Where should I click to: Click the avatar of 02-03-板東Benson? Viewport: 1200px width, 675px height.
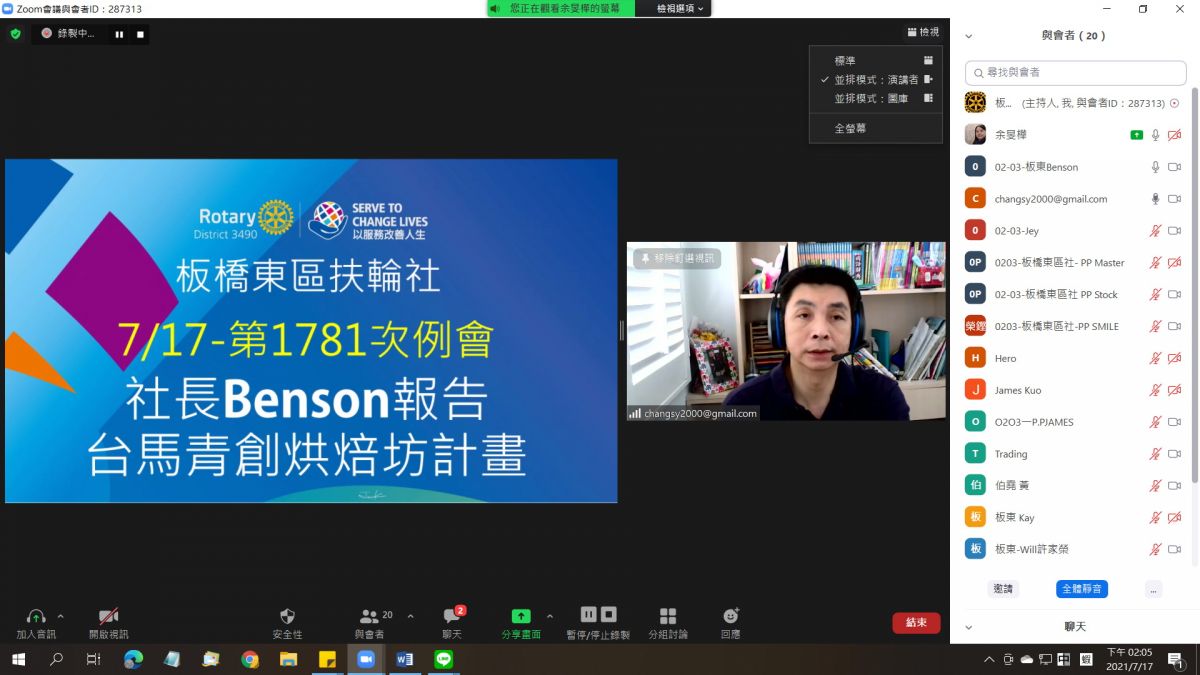tap(975, 167)
